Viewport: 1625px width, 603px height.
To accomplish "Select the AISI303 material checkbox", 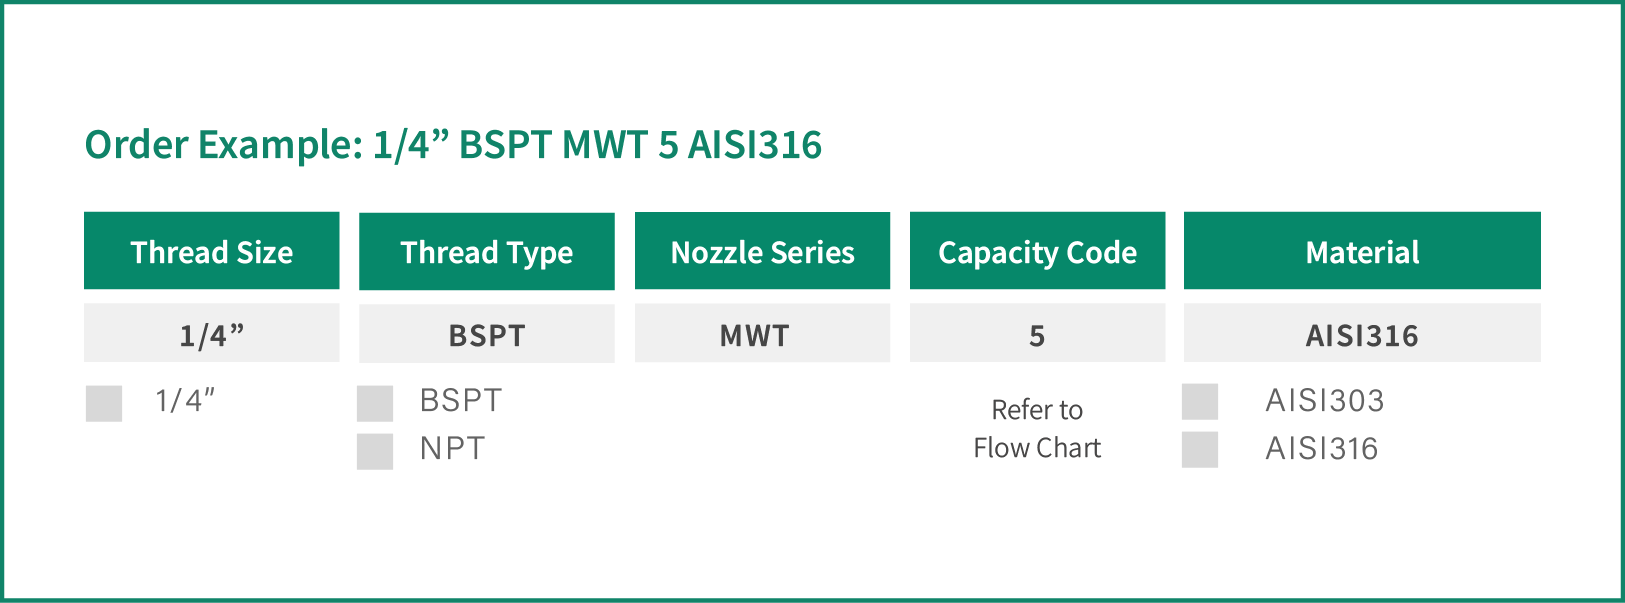I will (1200, 401).
